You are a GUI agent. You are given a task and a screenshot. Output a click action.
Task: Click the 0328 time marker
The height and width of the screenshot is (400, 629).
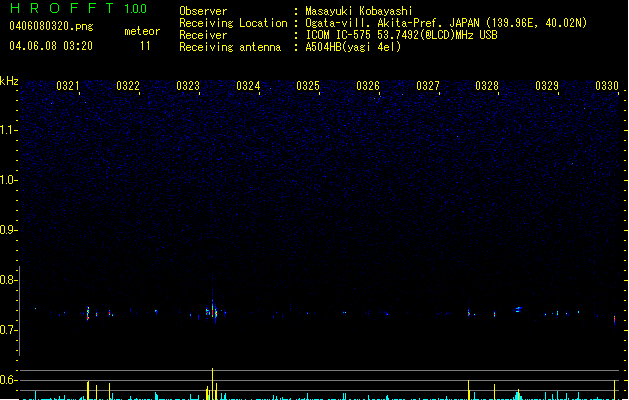487,86
